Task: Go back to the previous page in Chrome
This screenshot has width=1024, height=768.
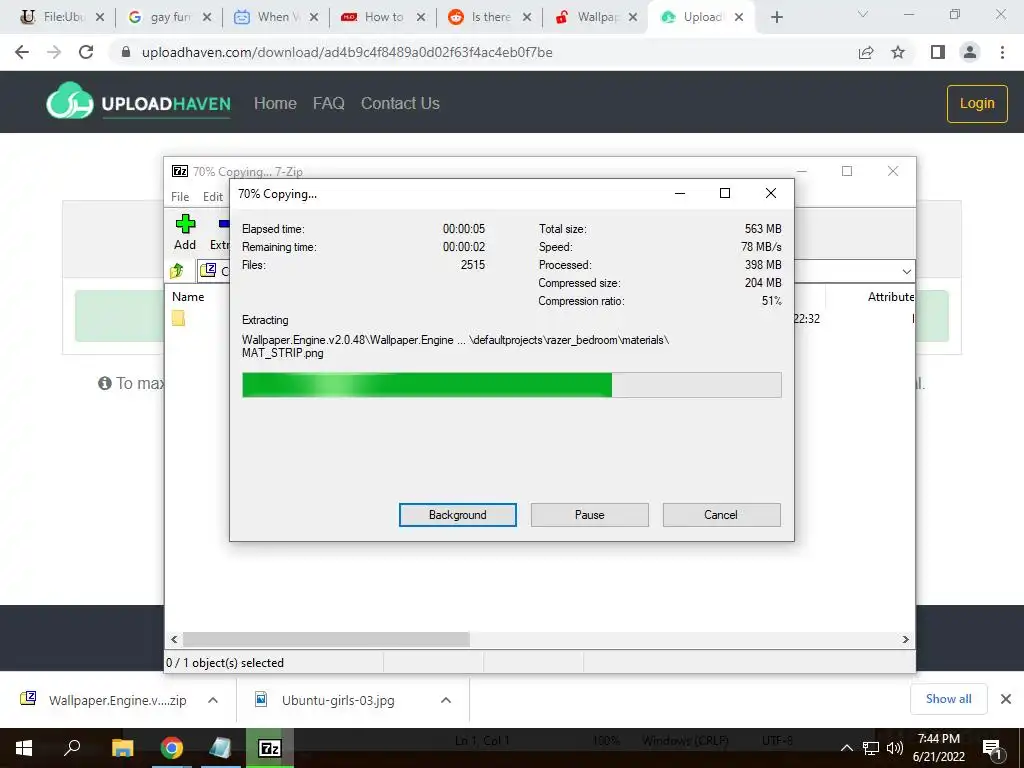Action: point(22,52)
